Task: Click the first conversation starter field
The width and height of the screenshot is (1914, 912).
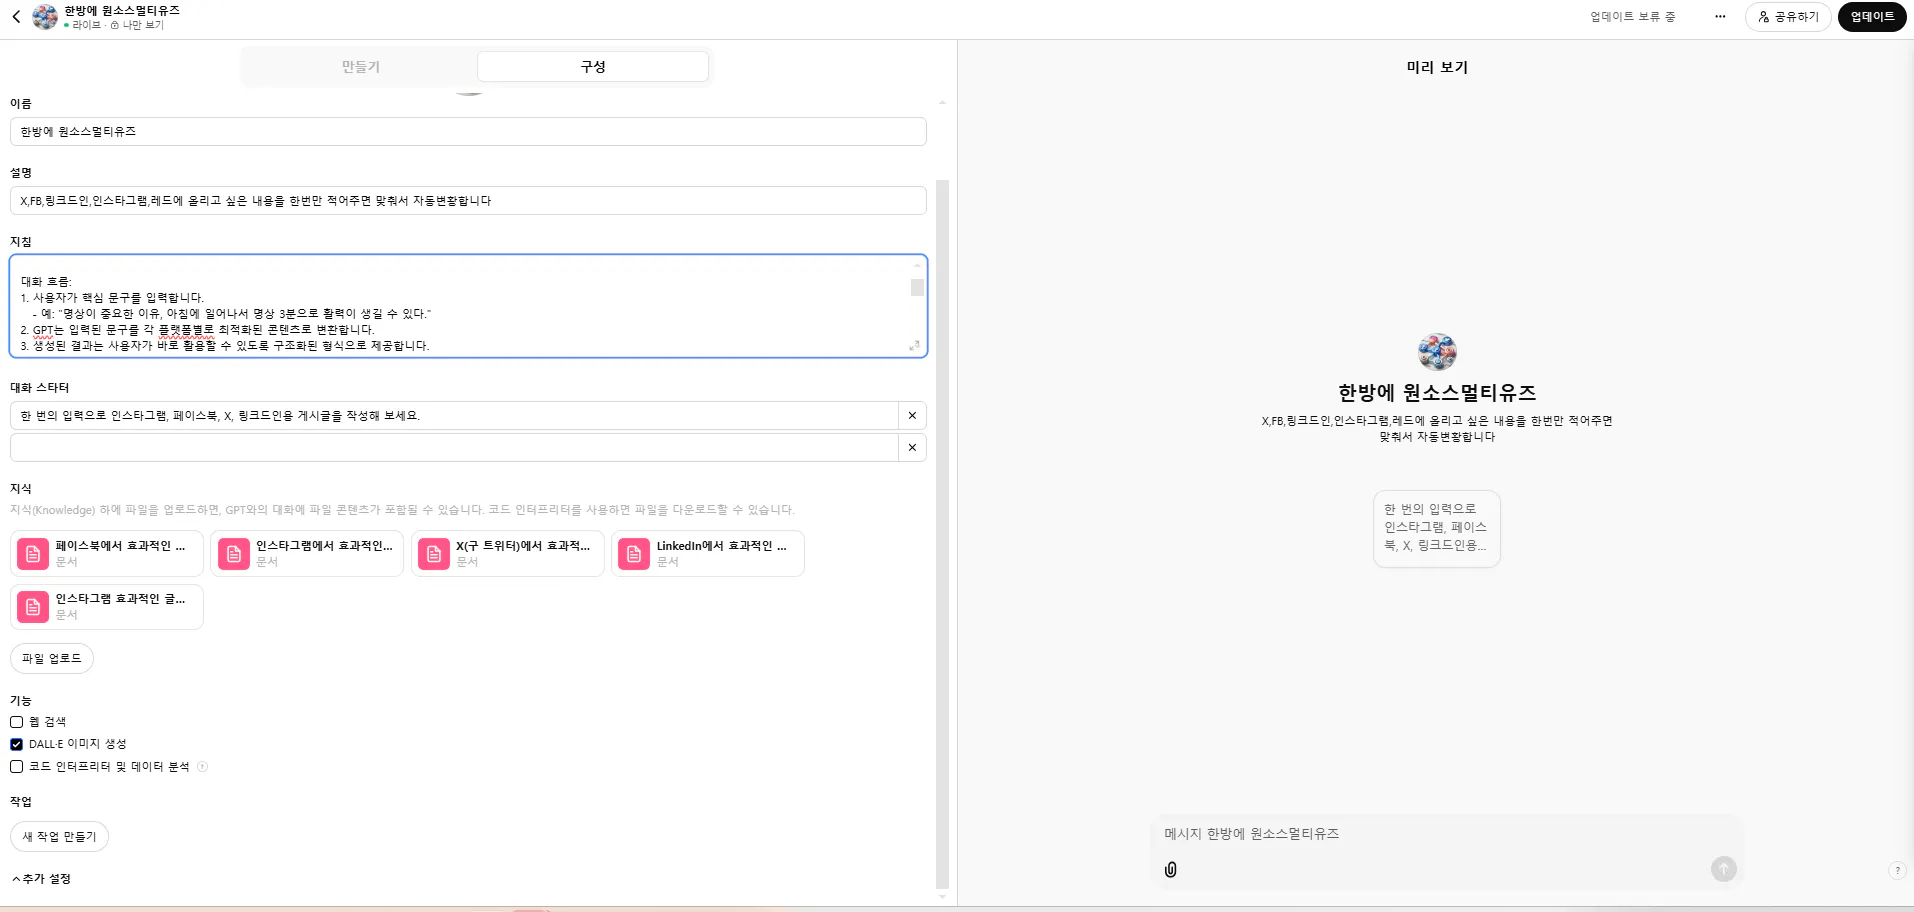Action: [x=454, y=416]
